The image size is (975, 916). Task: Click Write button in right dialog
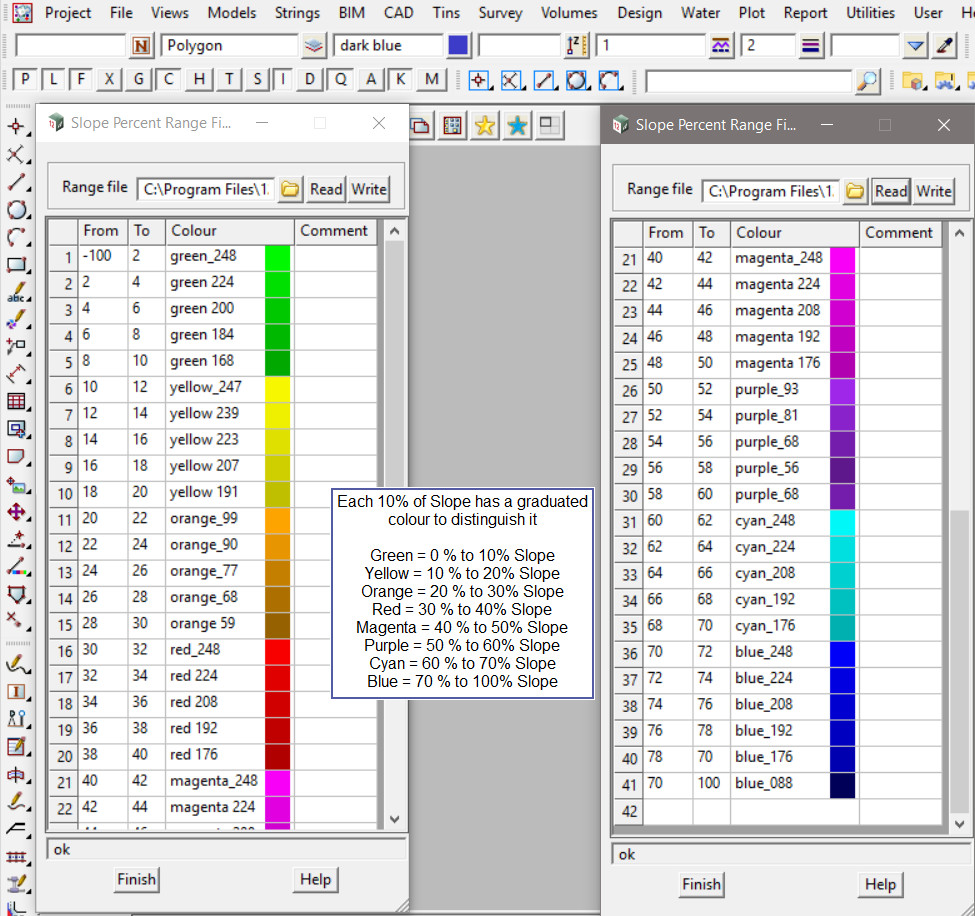click(933, 191)
